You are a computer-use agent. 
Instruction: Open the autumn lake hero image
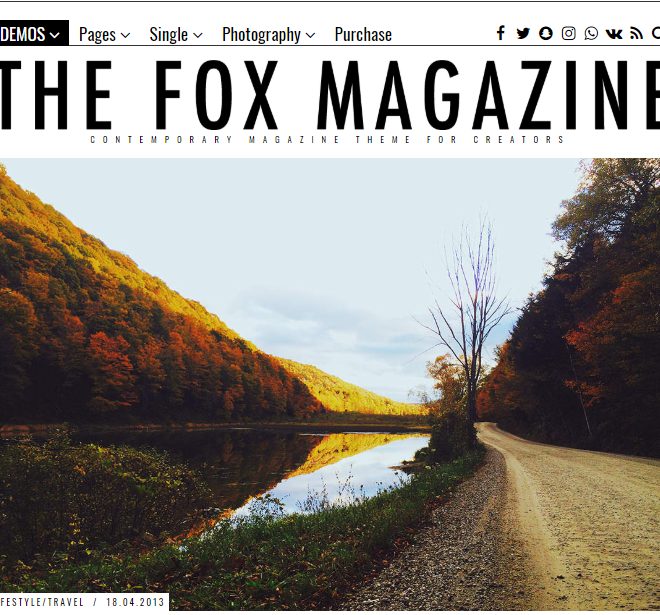tap(330, 384)
